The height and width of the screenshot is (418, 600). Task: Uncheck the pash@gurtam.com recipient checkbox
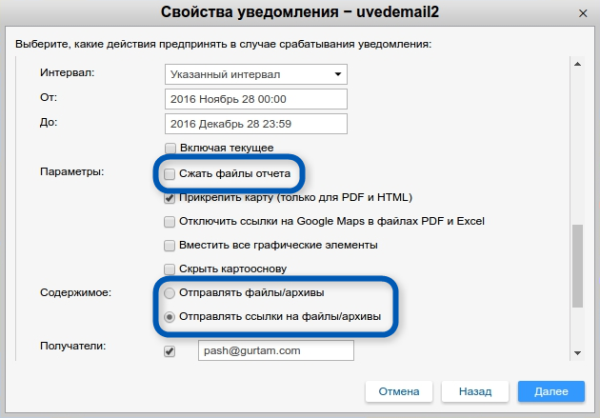(x=169, y=351)
